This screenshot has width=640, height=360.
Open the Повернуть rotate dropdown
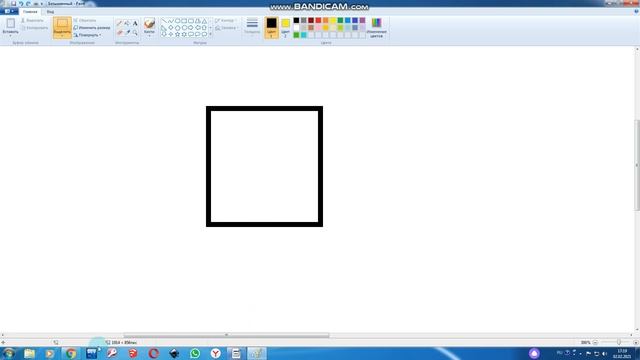coord(87,35)
